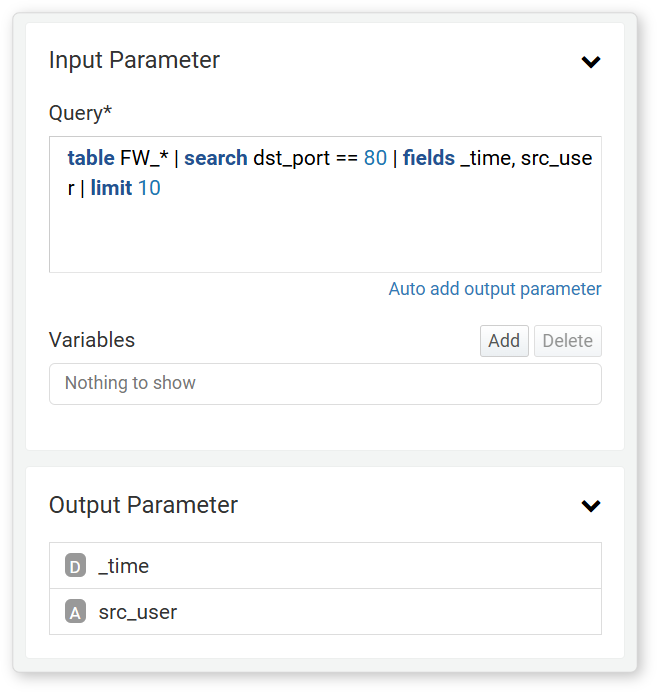
Task: Place cursor on the fields keyword in query
Action: [429, 158]
